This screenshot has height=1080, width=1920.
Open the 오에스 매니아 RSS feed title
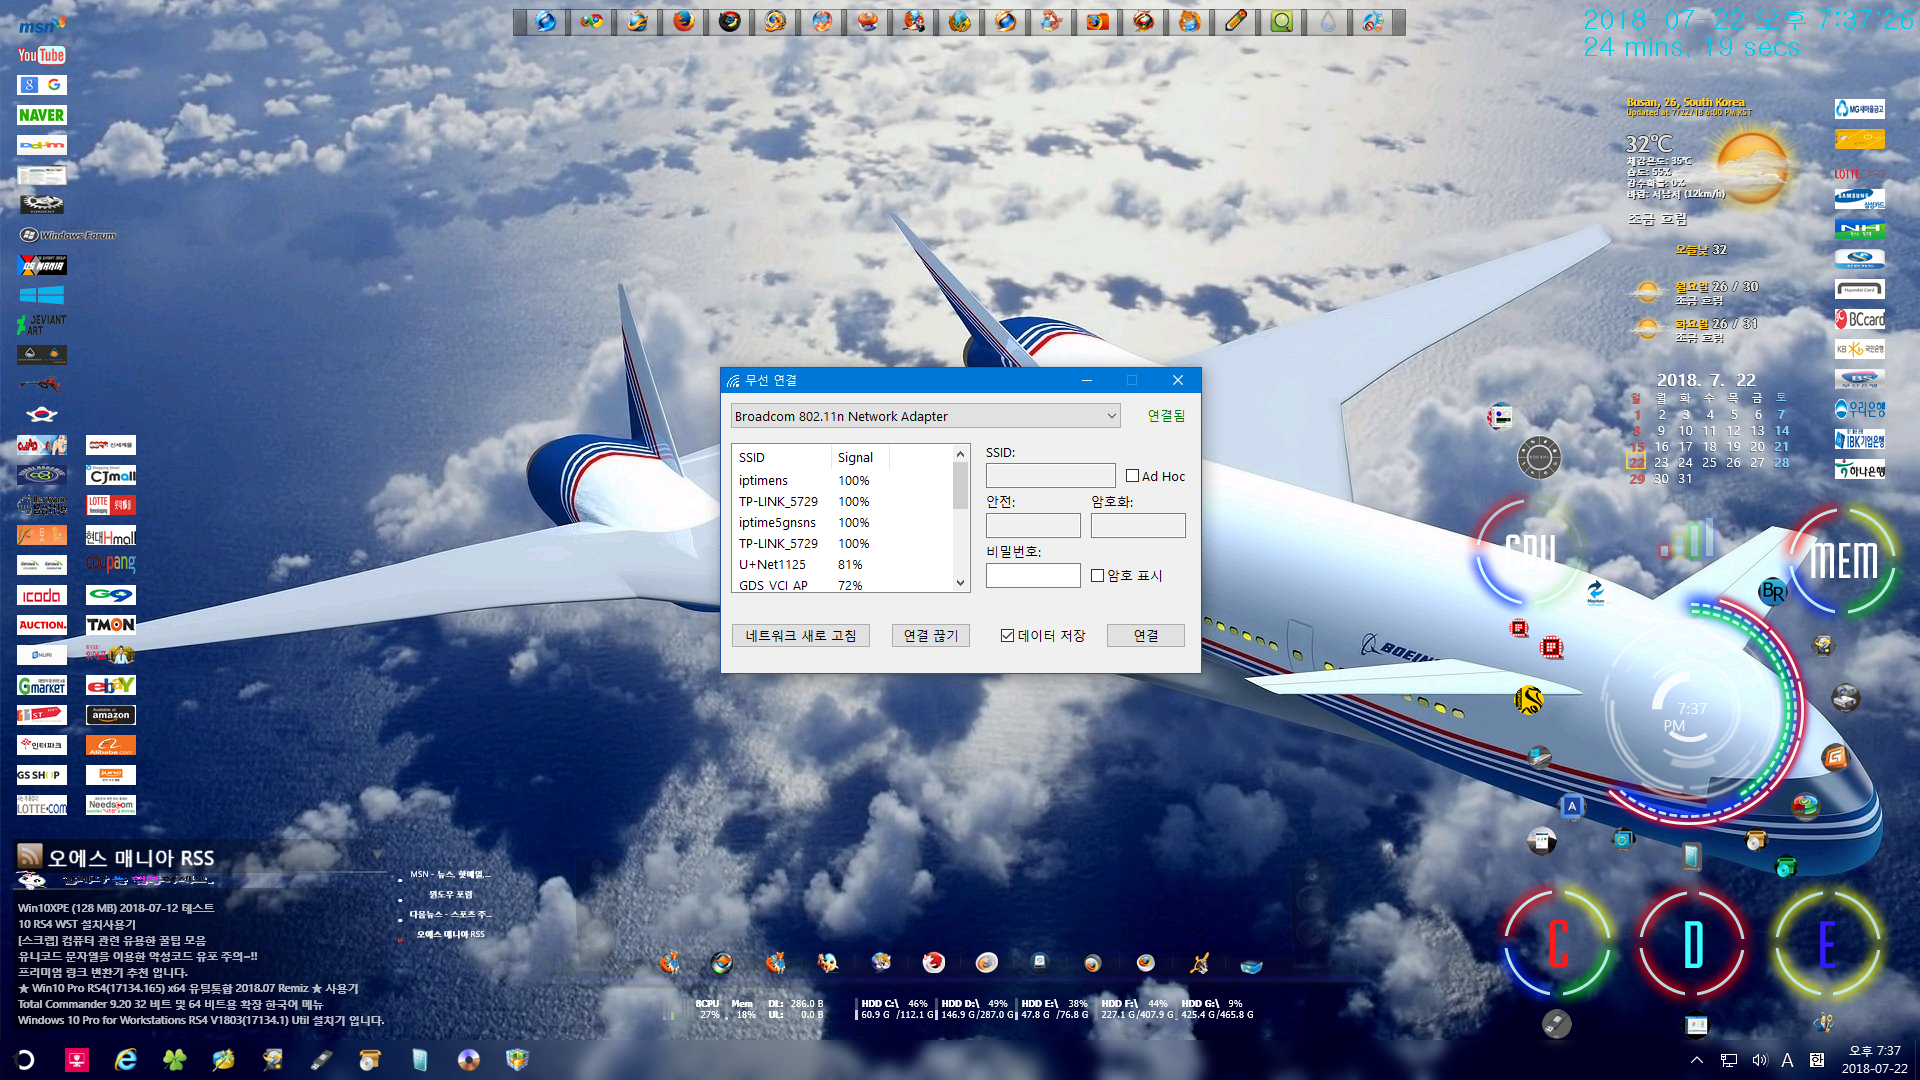pyautogui.click(x=131, y=858)
